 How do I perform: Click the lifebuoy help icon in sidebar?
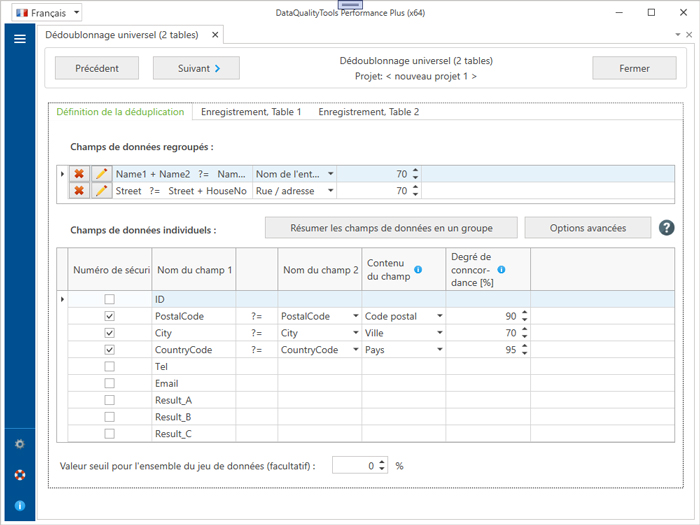[x=19, y=474]
